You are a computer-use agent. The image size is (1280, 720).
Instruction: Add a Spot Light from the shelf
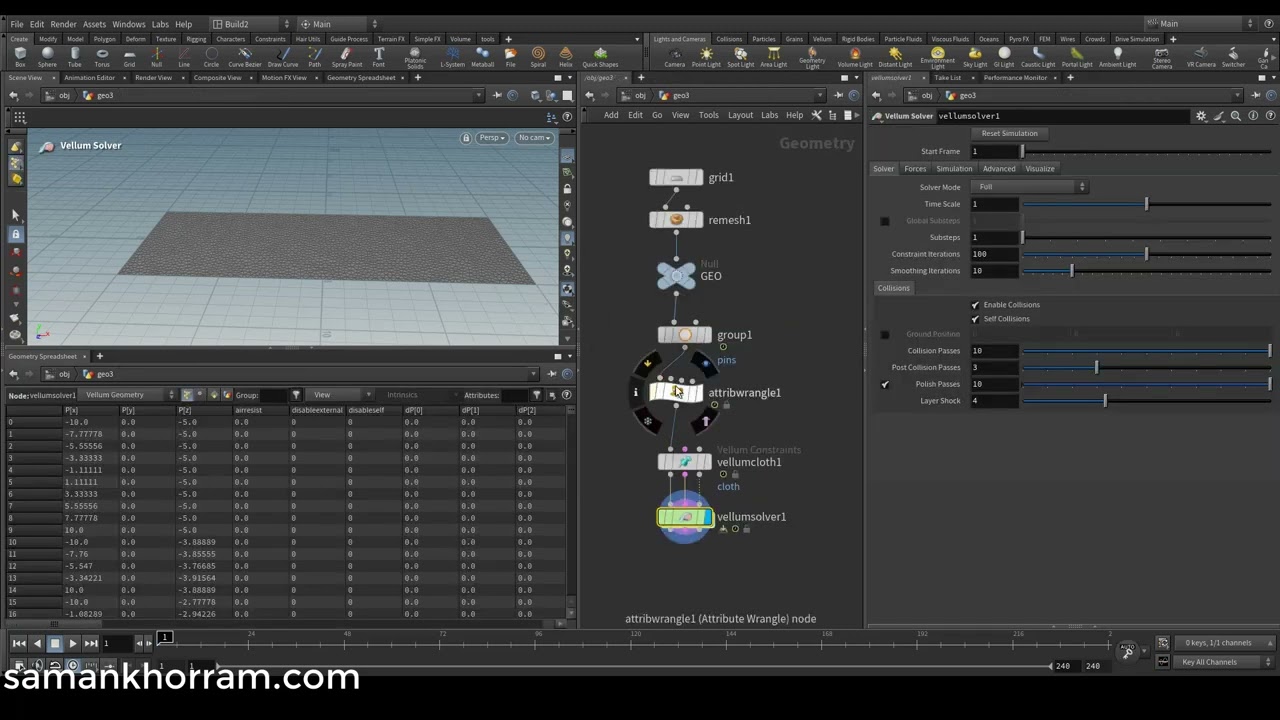click(740, 56)
